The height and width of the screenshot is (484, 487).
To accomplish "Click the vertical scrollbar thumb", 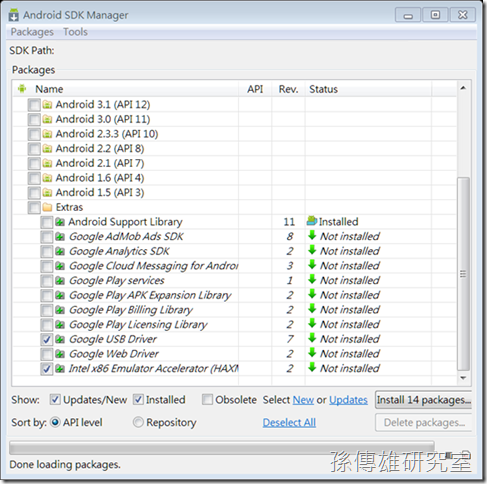I will click(x=463, y=274).
